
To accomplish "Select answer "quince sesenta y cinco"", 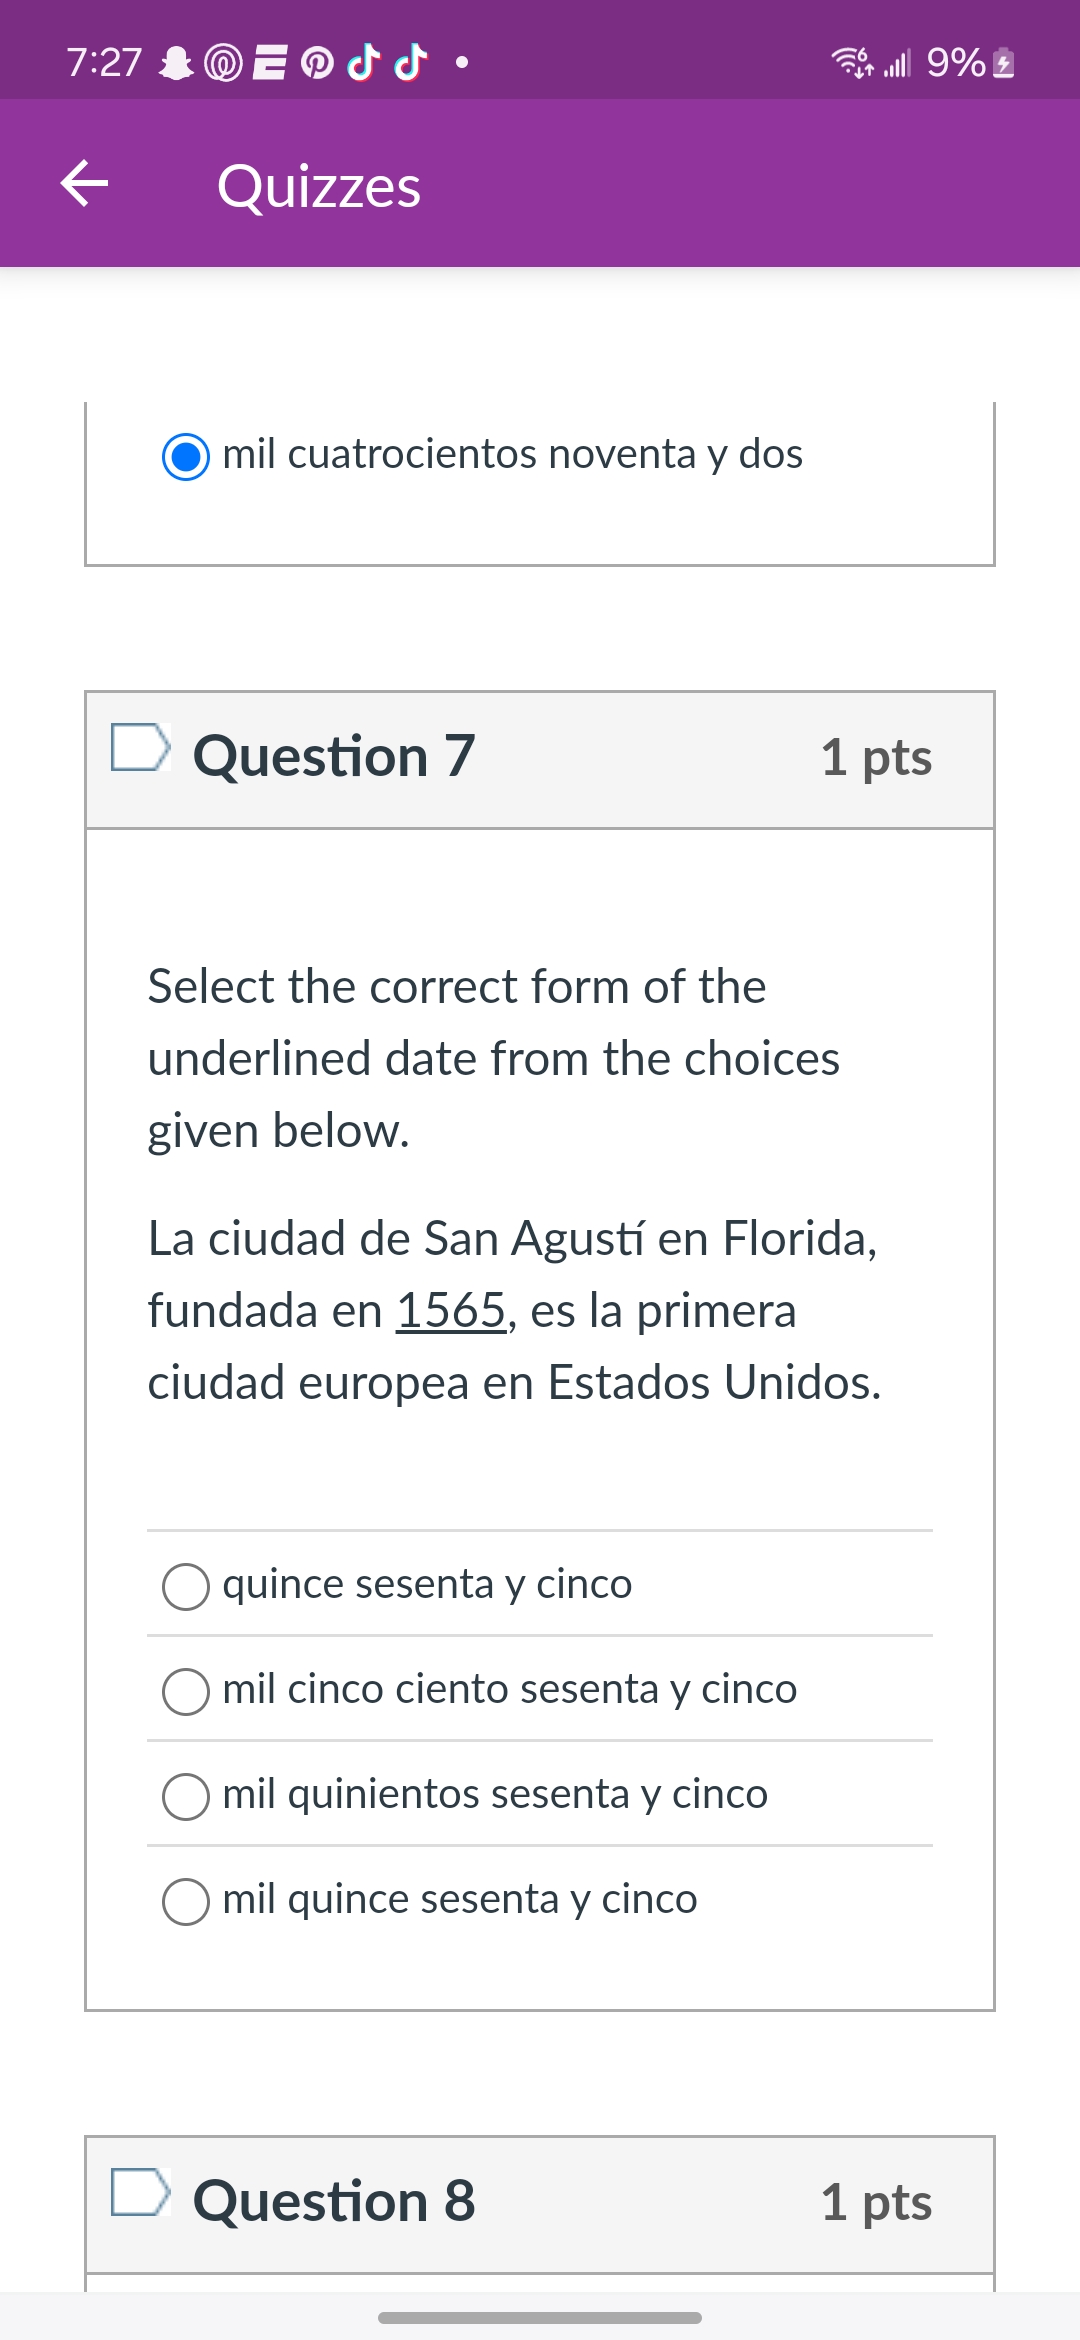I will click(x=186, y=1586).
